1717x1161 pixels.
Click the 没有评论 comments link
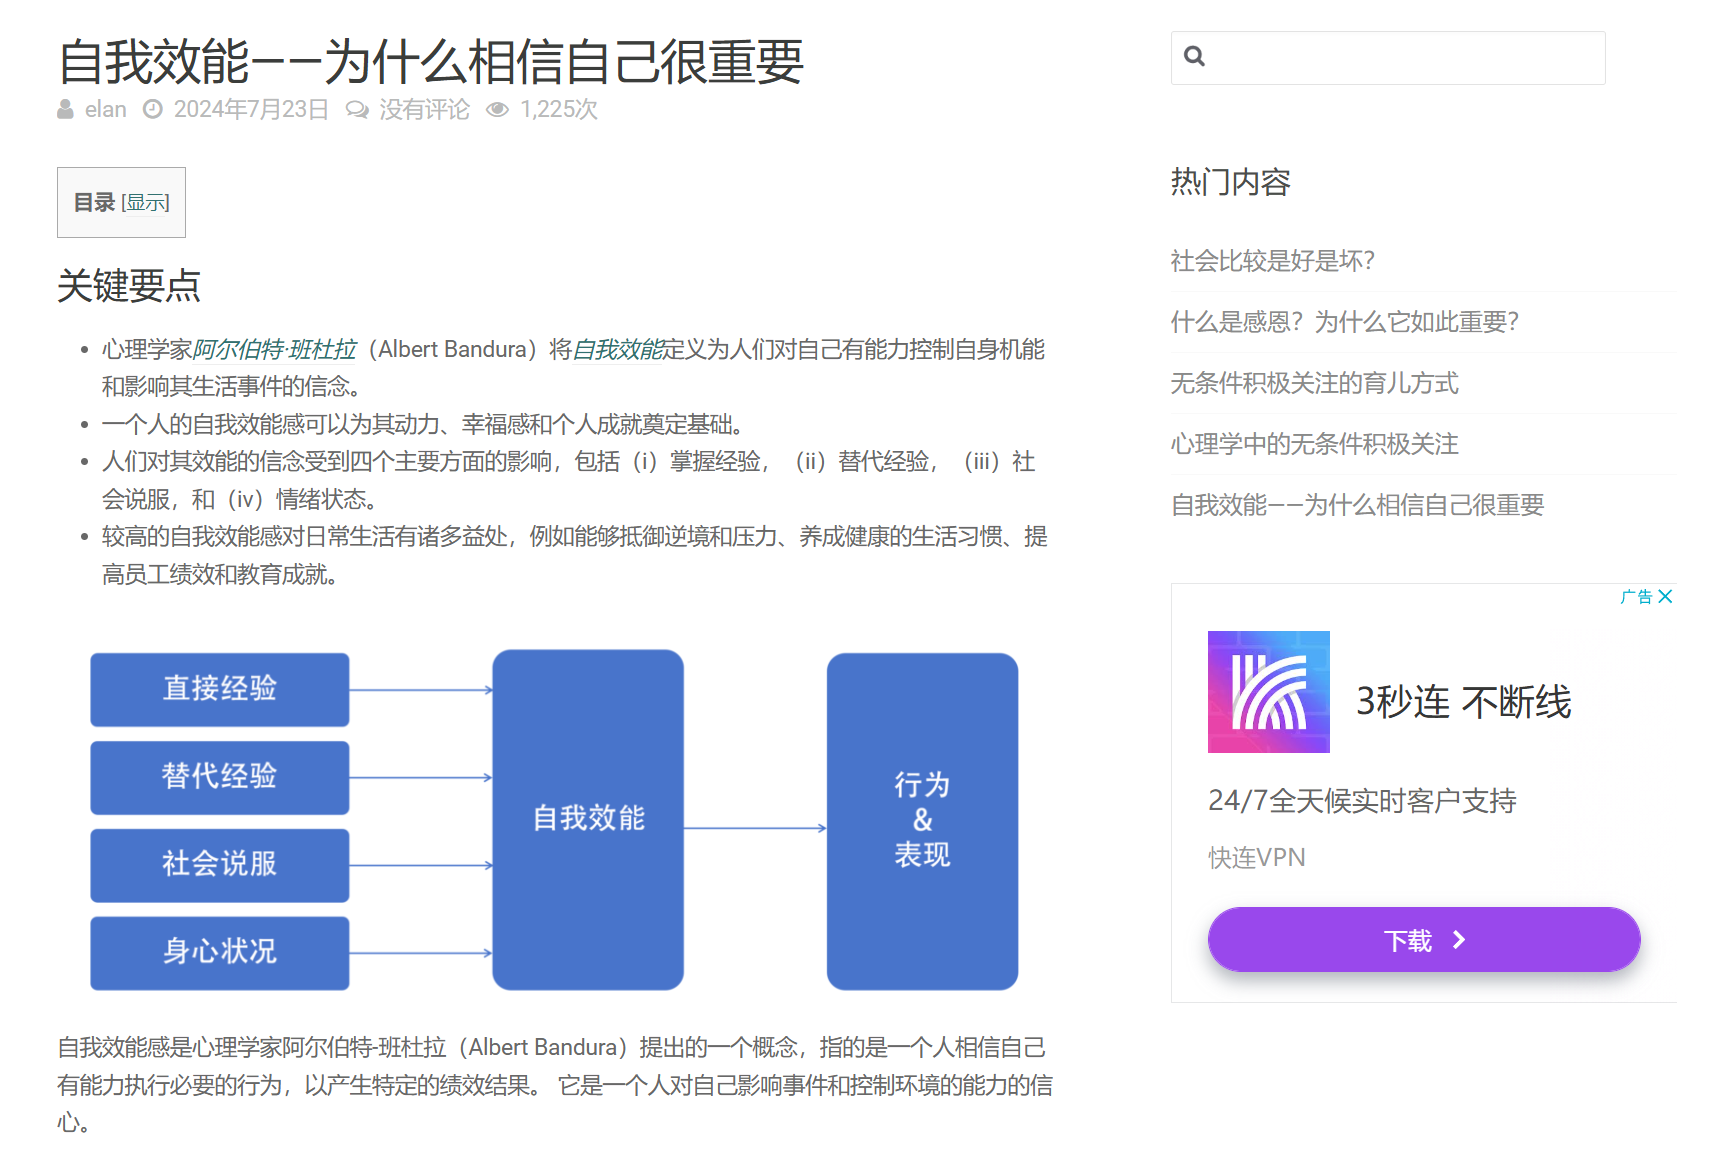[x=424, y=109]
